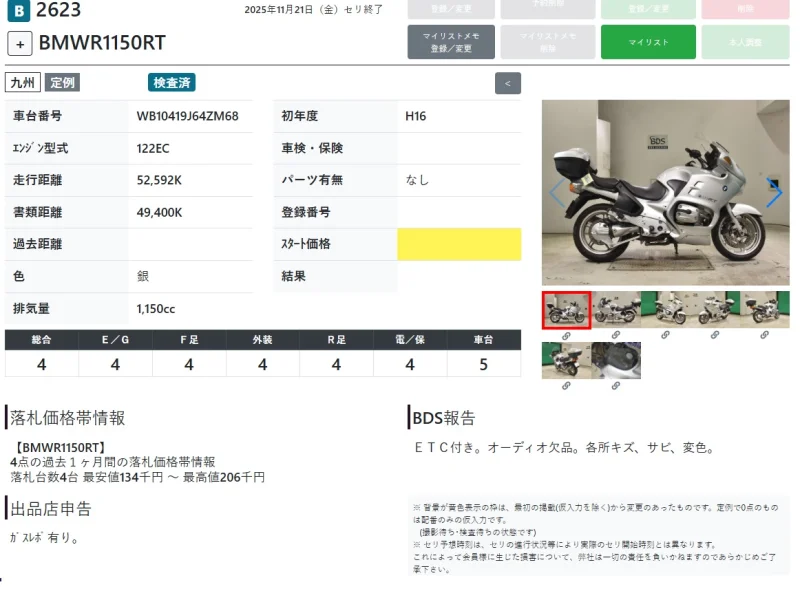Select the fourth top-row motorcycle thumbnail
The width and height of the screenshot is (800, 600).
click(x=715, y=309)
